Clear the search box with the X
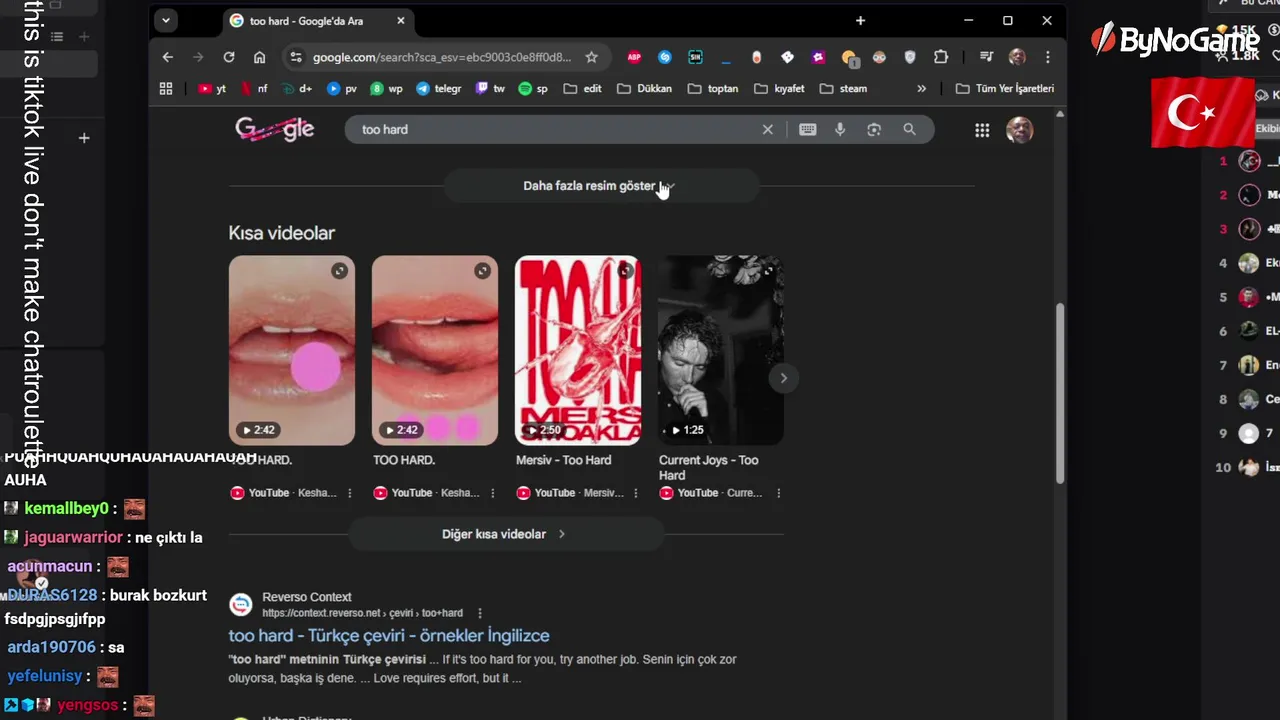 click(x=768, y=129)
